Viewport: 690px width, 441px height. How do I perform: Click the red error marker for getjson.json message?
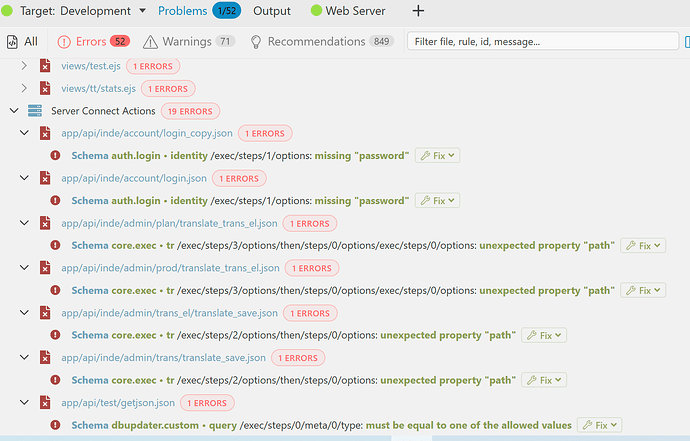click(55, 425)
